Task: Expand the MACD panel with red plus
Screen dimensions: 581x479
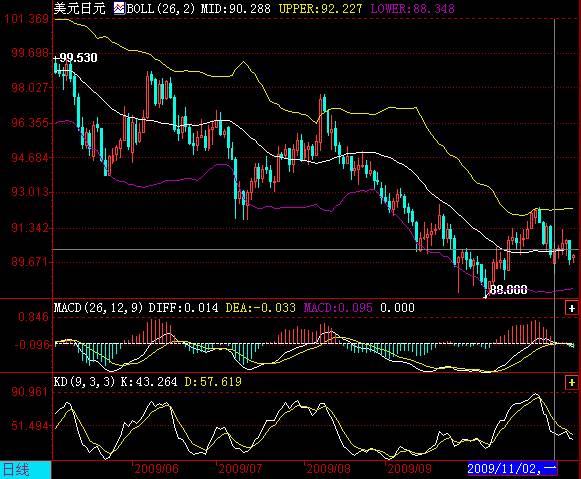Action: (571, 308)
